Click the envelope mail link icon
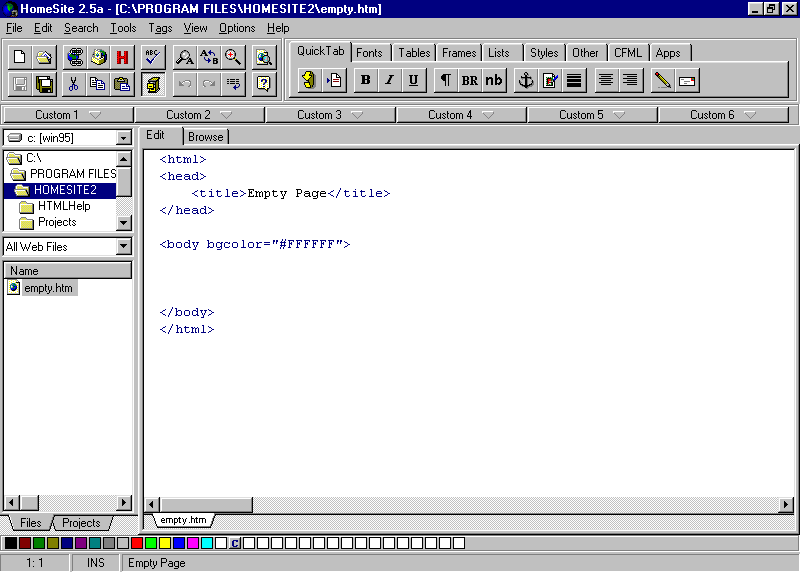The image size is (800, 572). coord(687,80)
